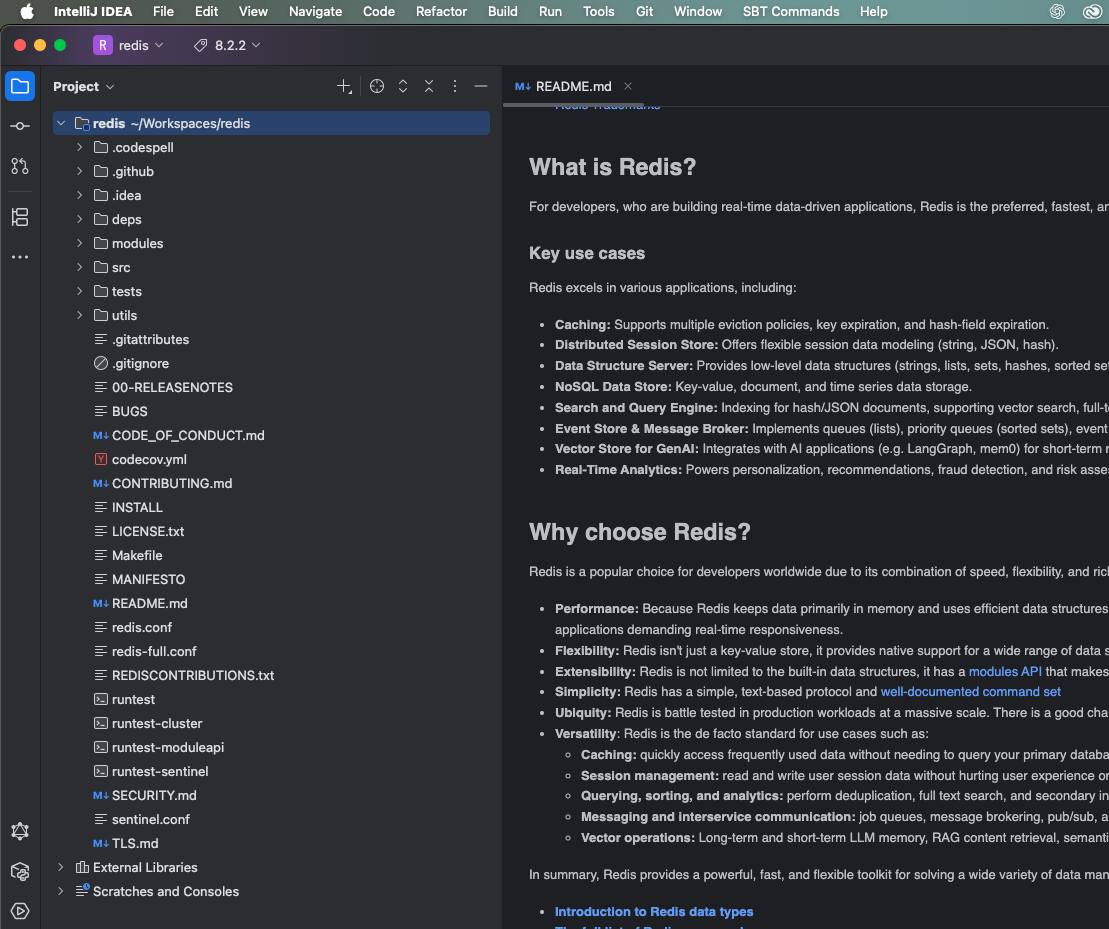Click the New File or Directory plus icon

(344, 86)
